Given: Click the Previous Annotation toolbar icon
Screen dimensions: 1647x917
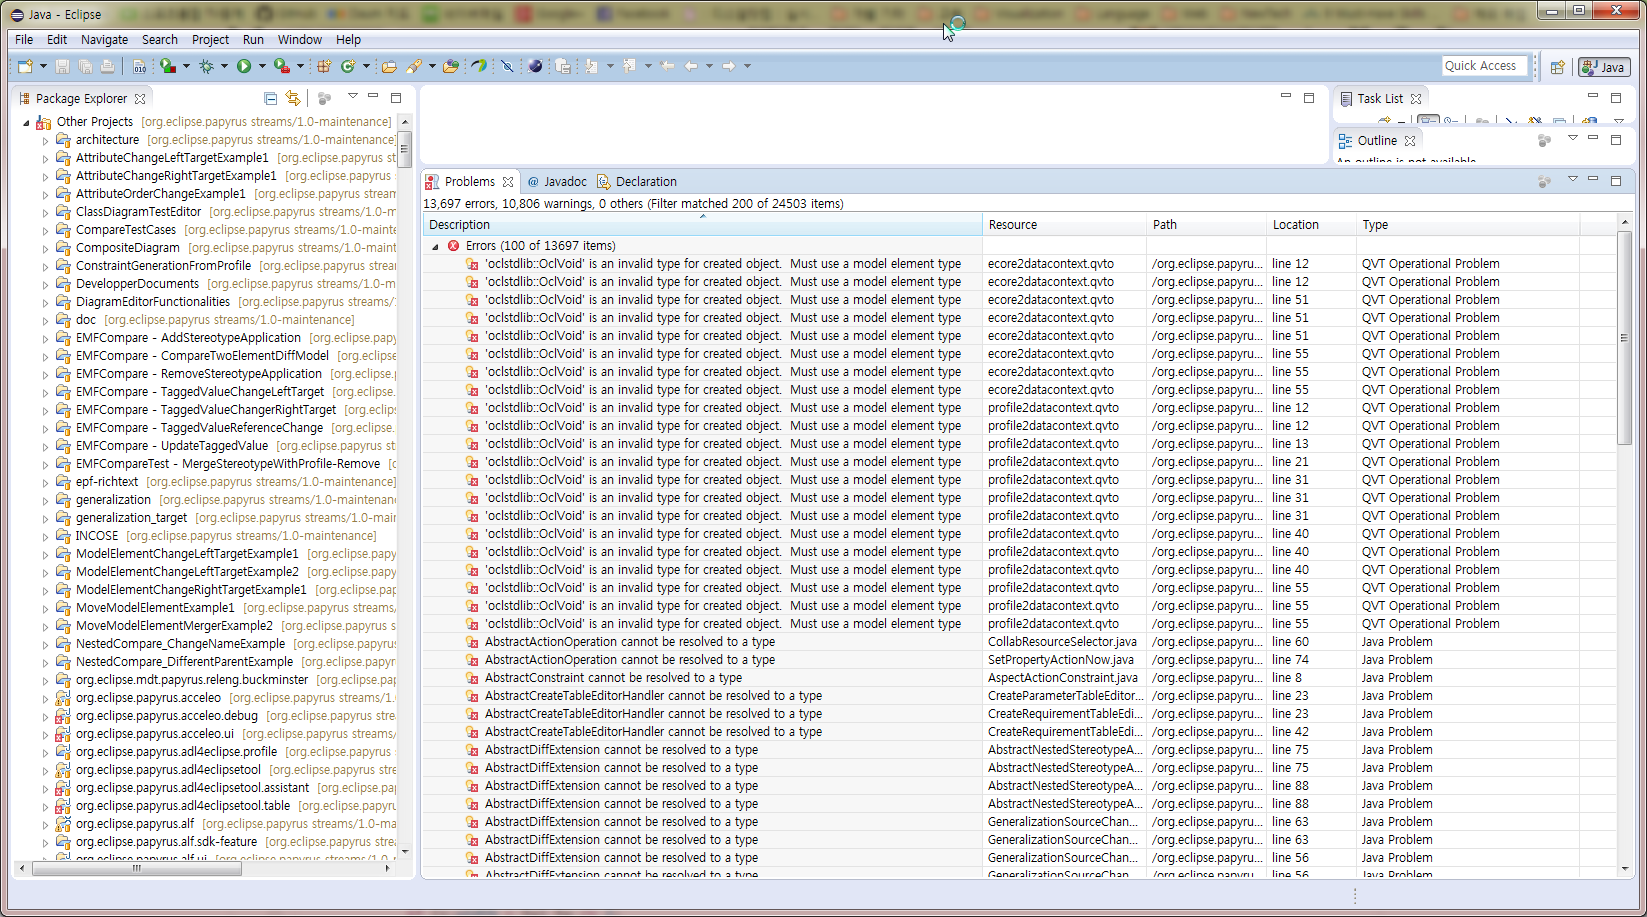Looking at the screenshot, I should pyautogui.click(x=629, y=66).
